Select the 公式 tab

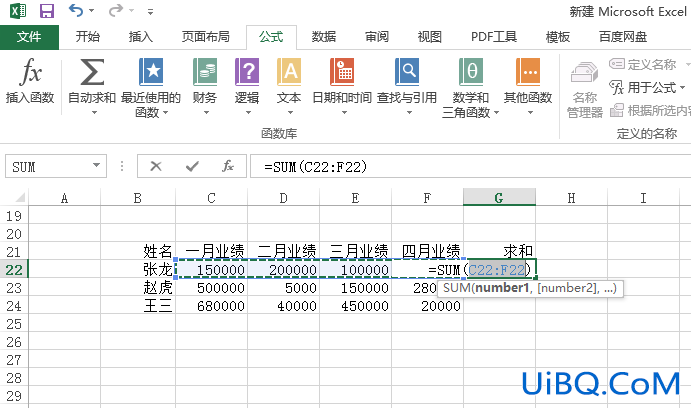tap(271, 37)
